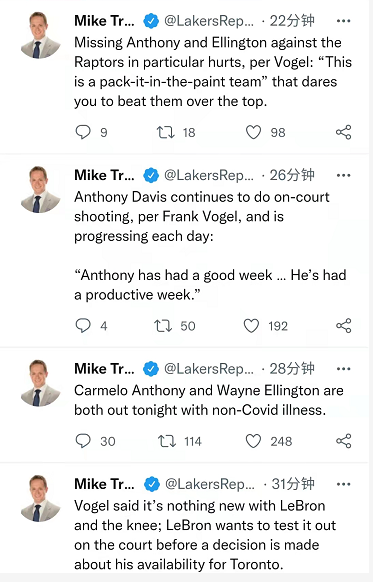The height and width of the screenshot is (582, 373).
Task: Retweet the tweet with 50 retweets
Action: pos(163,326)
